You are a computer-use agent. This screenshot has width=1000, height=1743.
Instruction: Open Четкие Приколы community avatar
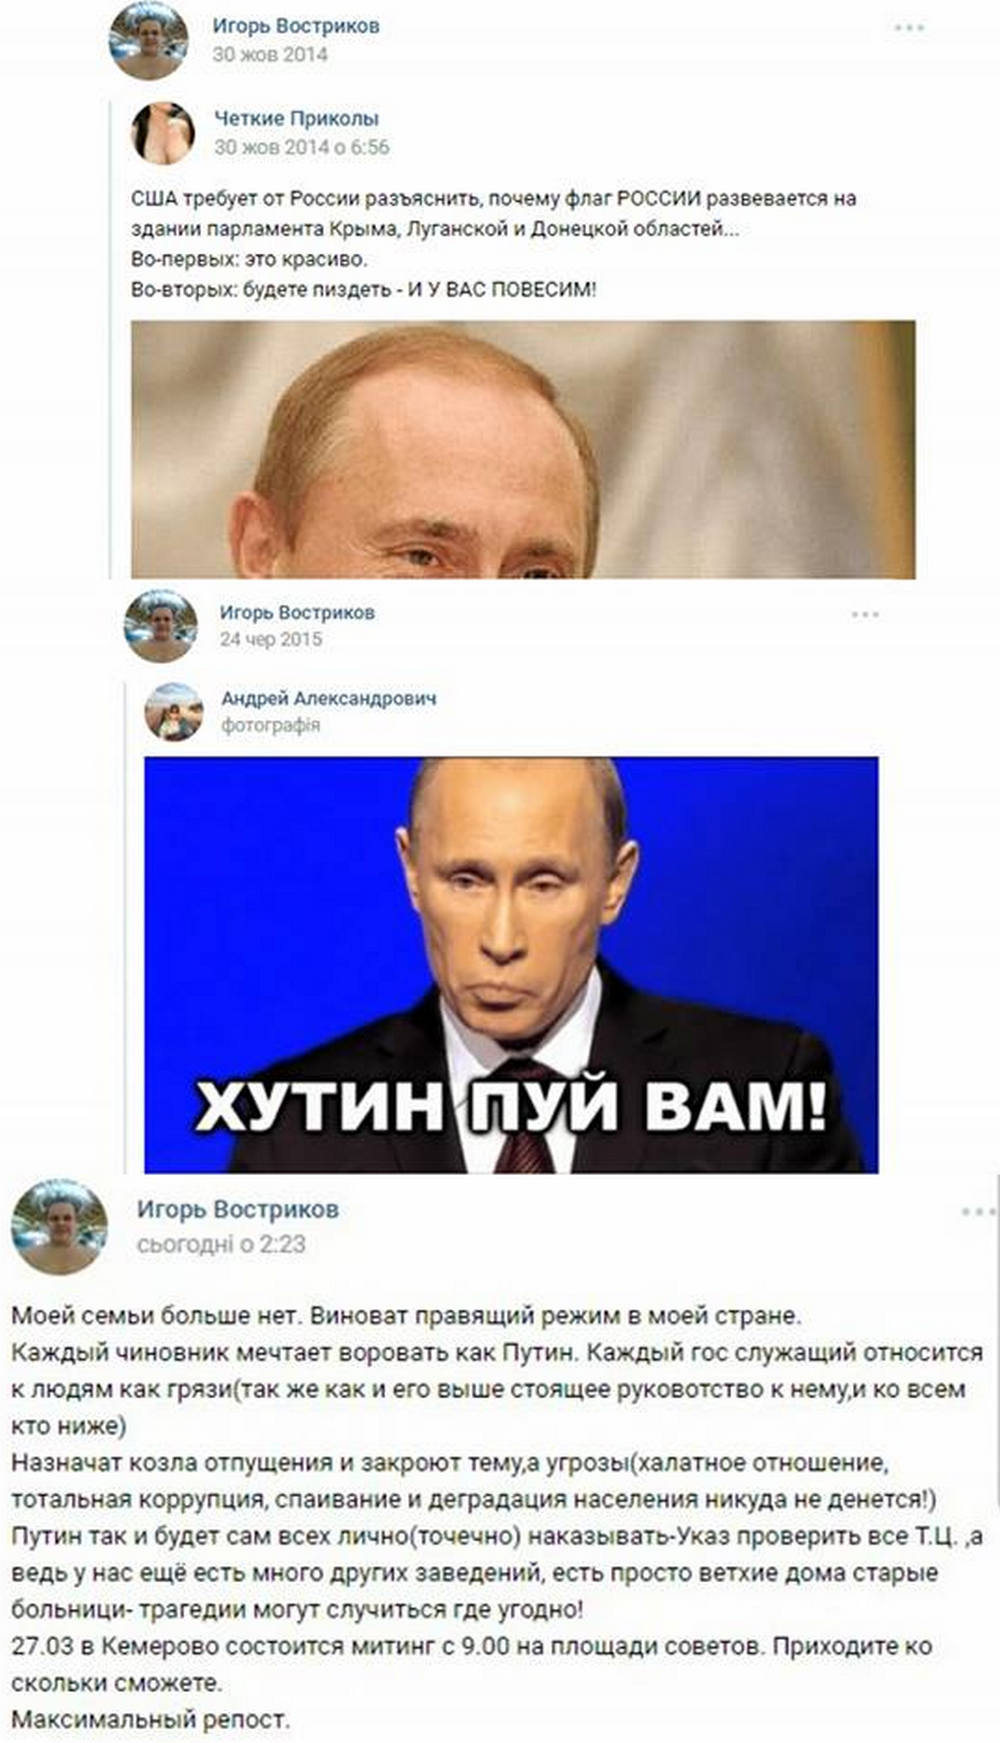coord(163,133)
